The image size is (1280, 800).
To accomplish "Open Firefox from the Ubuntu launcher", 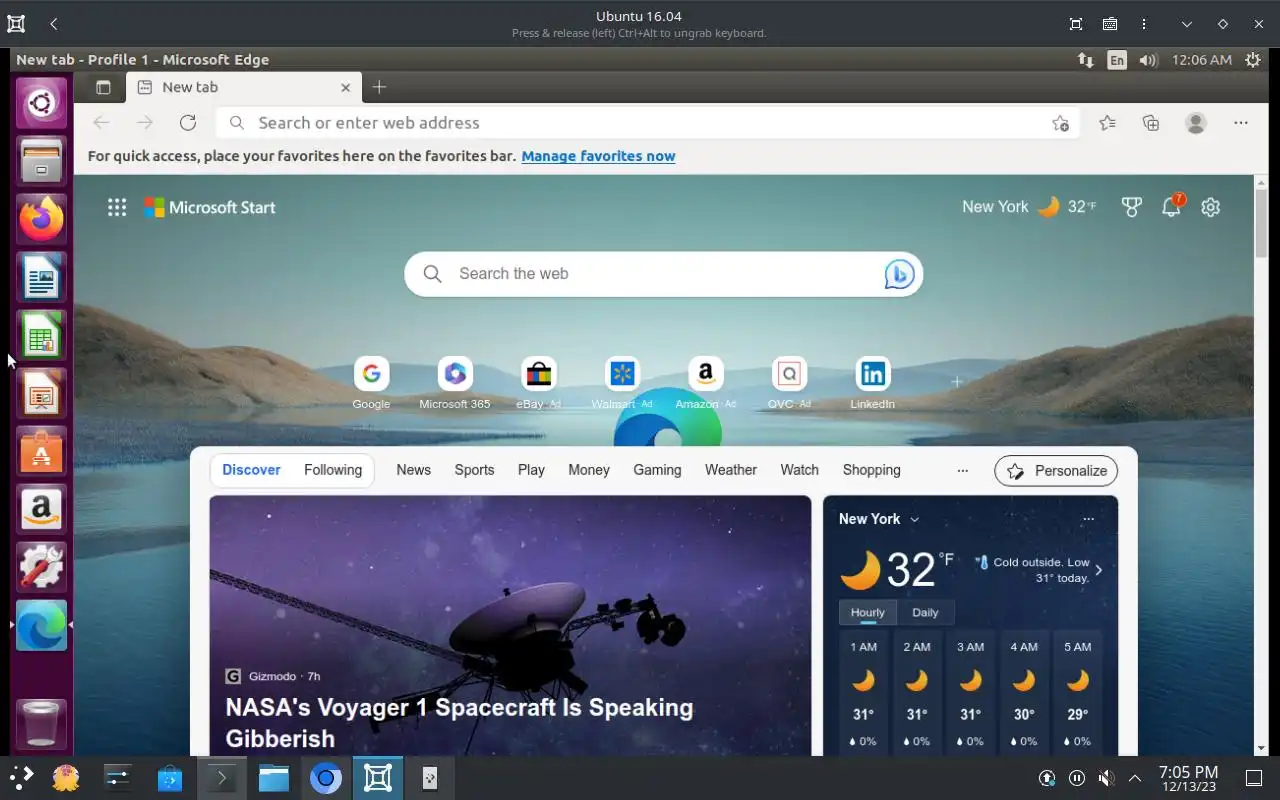I will (41, 219).
